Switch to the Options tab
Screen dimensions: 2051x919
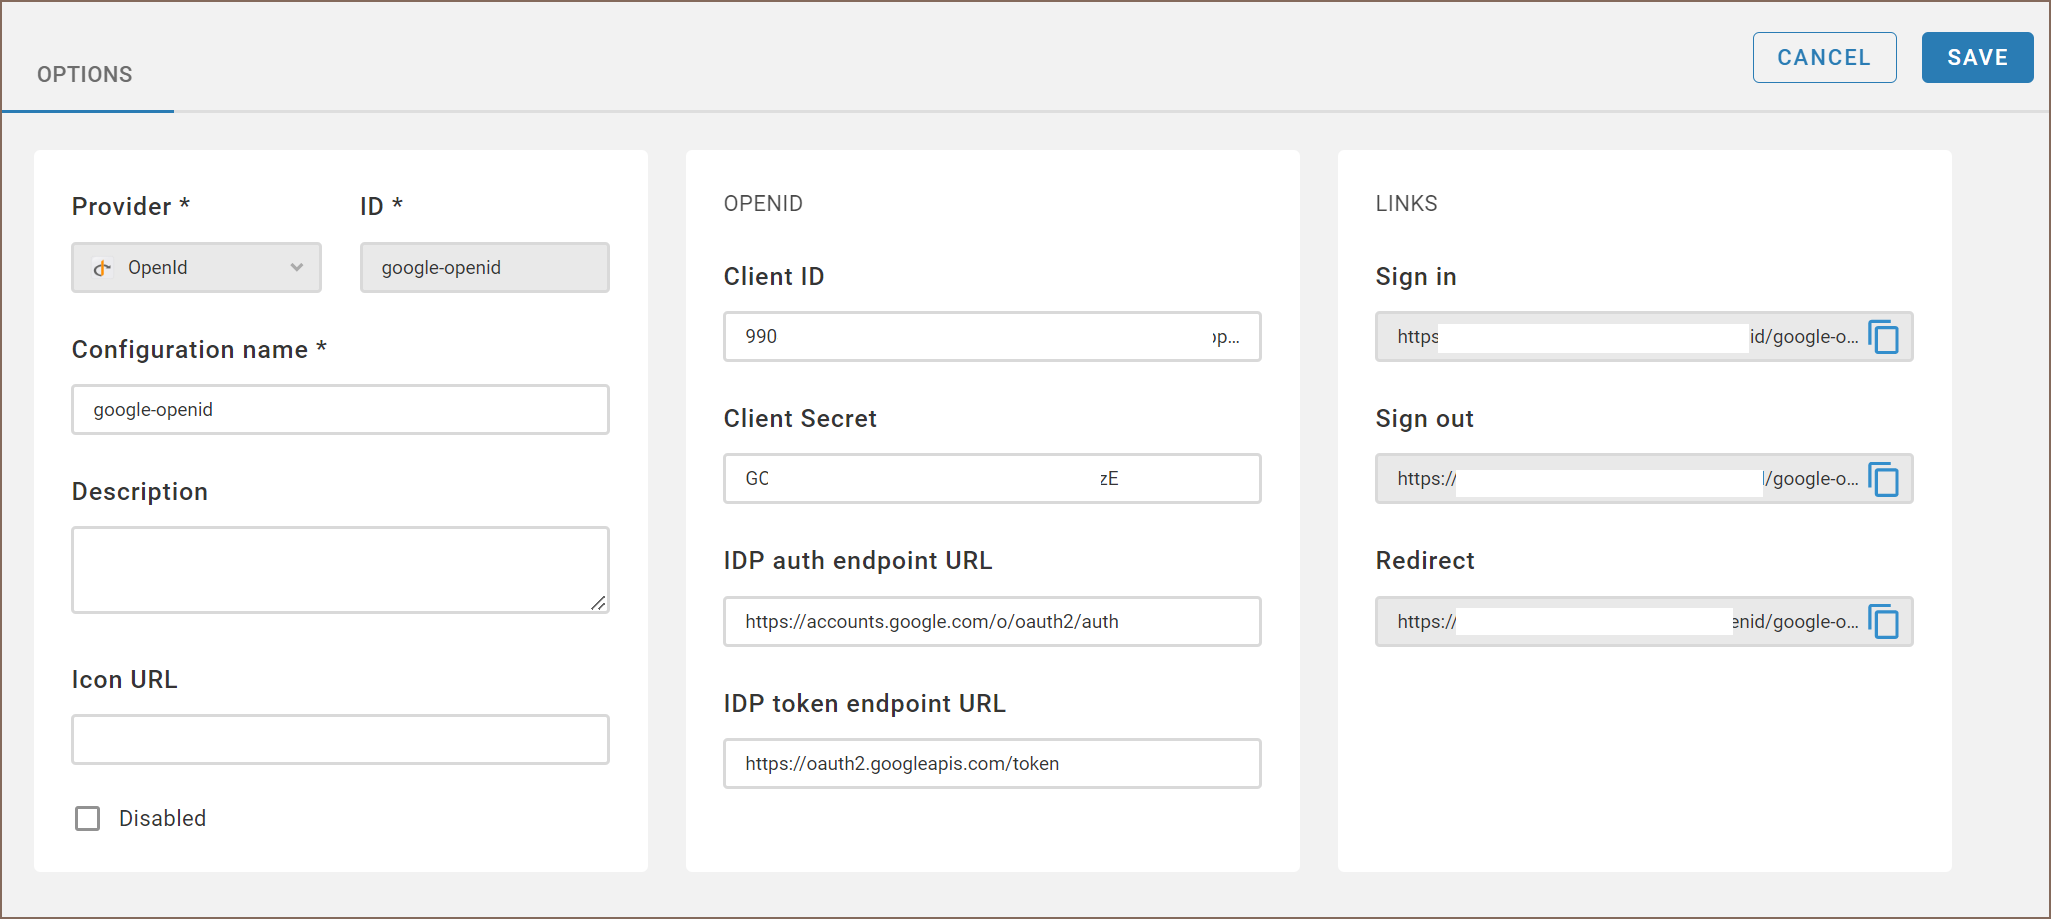coord(85,75)
